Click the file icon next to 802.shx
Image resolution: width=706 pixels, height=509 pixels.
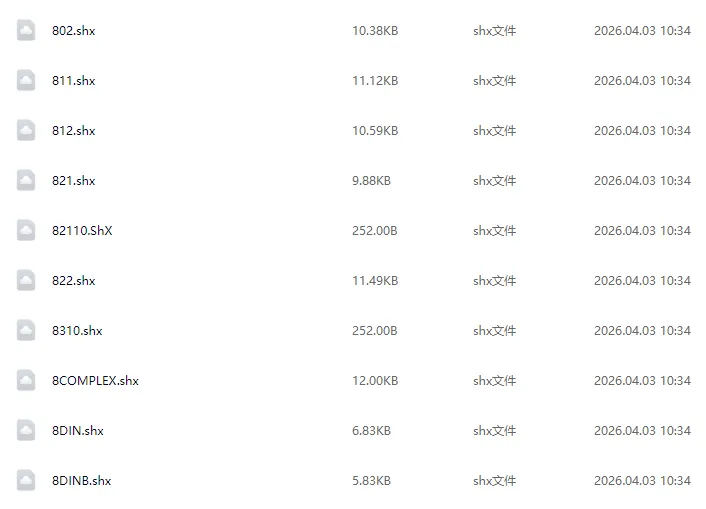click(26, 30)
